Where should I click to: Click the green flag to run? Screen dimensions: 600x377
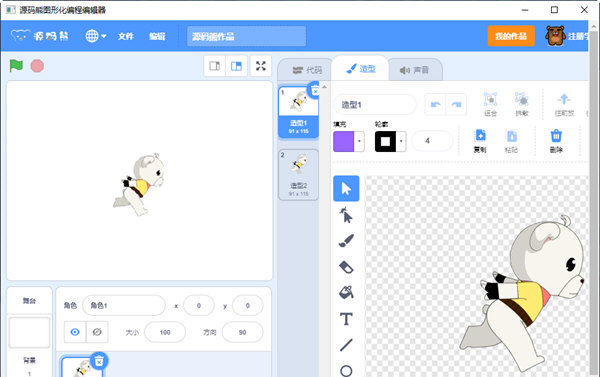pyautogui.click(x=16, y=66)
